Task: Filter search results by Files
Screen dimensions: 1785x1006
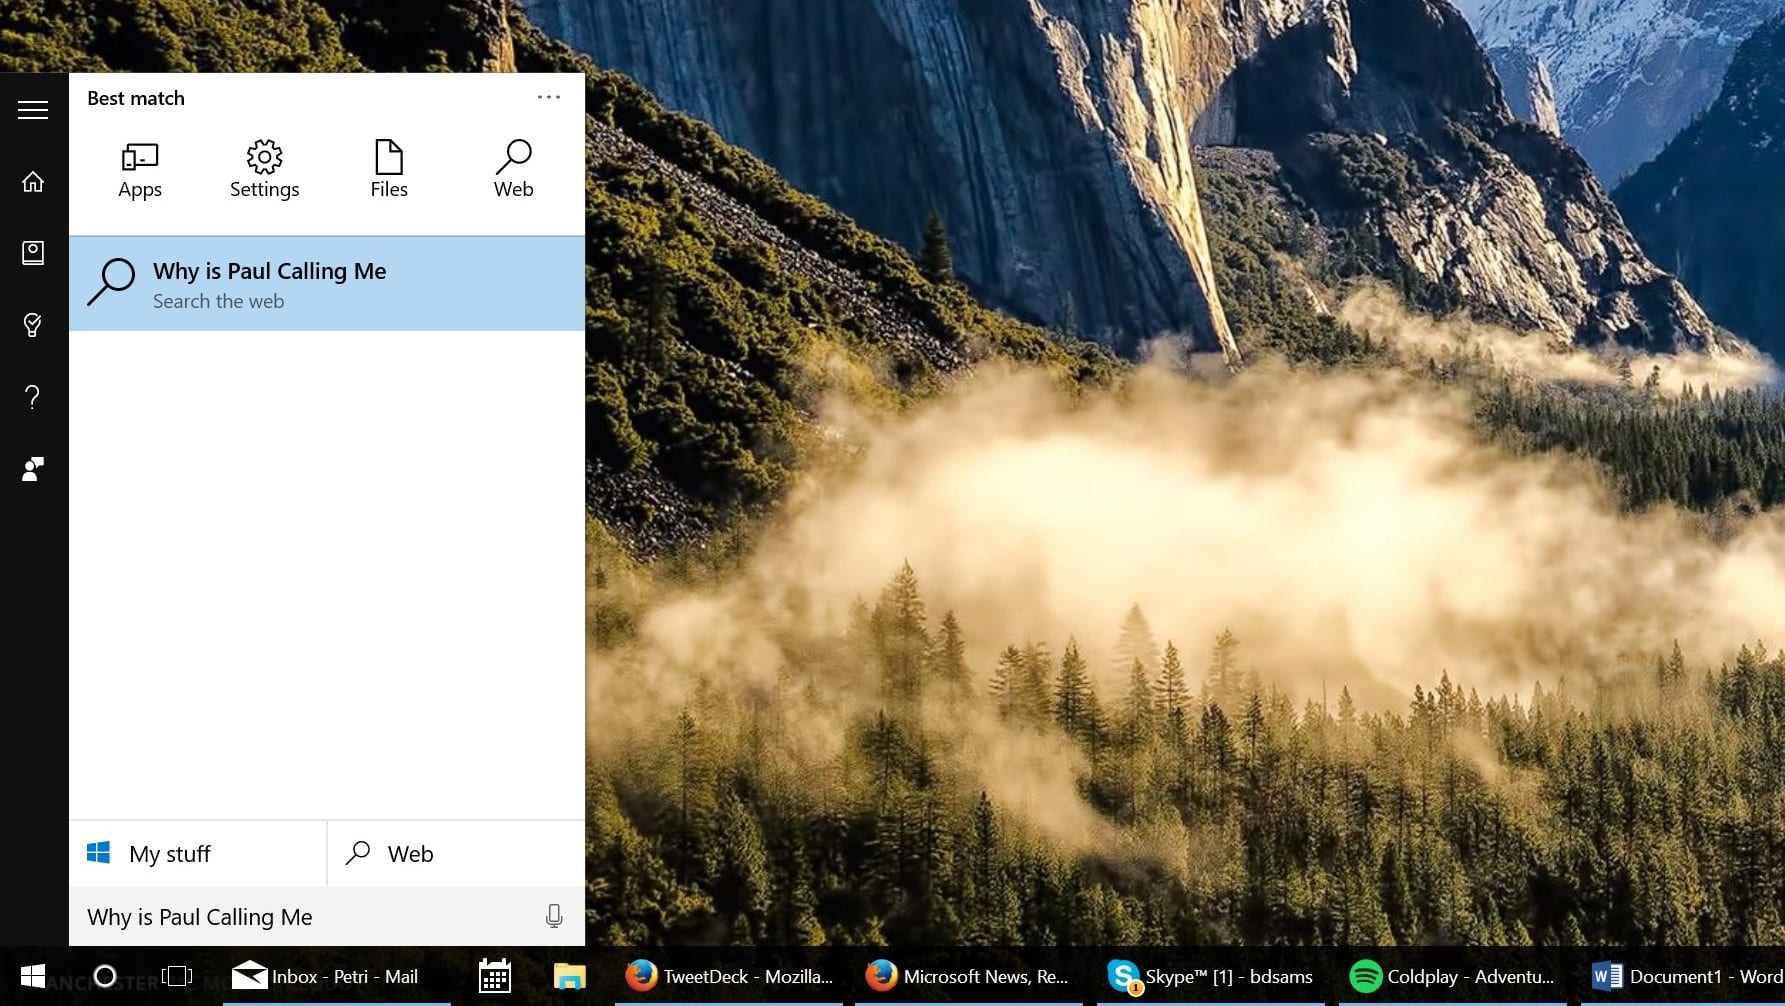Action: (389, 170)
